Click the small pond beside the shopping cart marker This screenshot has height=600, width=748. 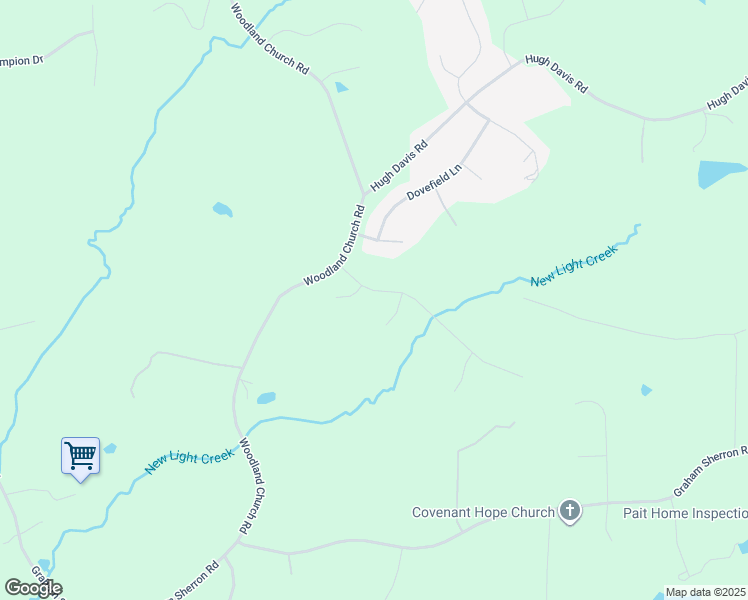click(110, 448)
